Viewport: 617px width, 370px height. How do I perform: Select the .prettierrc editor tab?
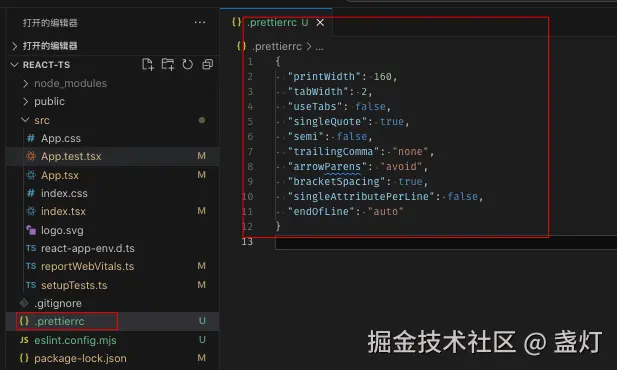[x=277, y=22]
